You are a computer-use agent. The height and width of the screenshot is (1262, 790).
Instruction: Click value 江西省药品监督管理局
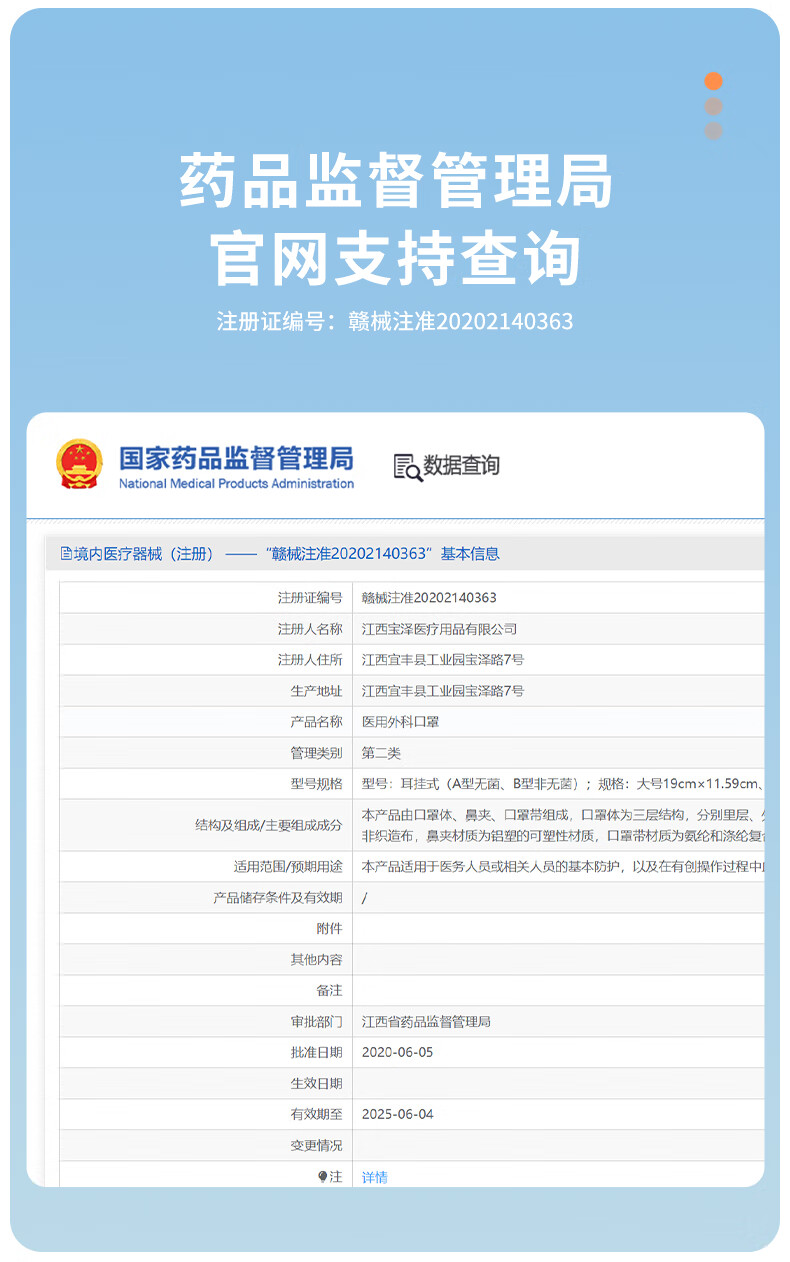pyautogui.click(x=427, y=1022)
